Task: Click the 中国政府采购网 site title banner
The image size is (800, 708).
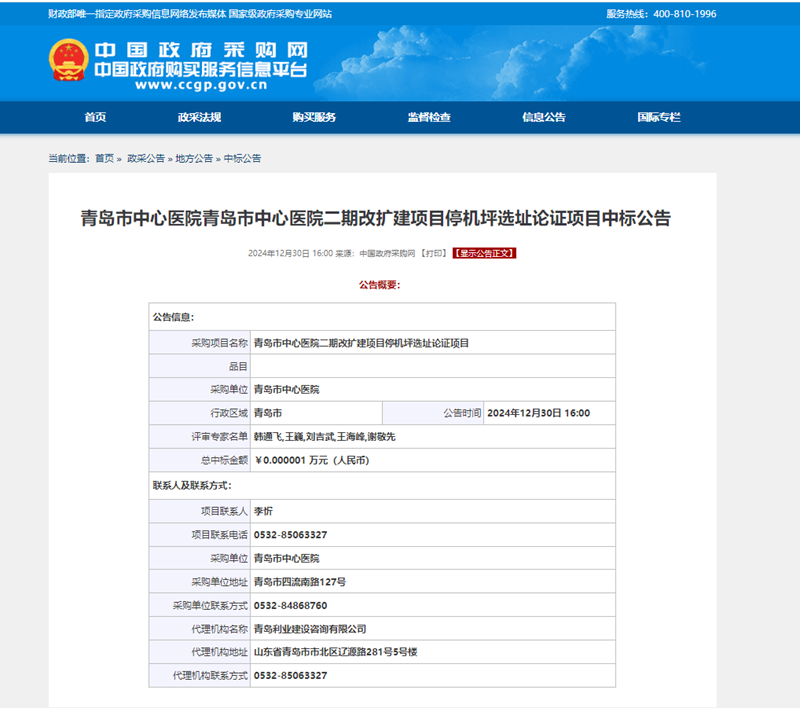Action: coord(200,50)
